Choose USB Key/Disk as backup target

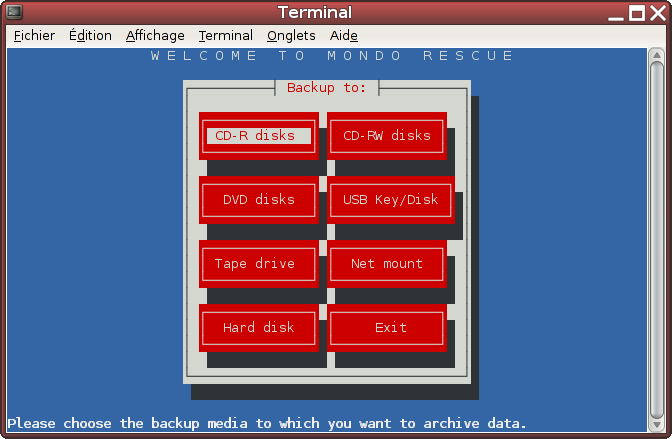(390, 199)
